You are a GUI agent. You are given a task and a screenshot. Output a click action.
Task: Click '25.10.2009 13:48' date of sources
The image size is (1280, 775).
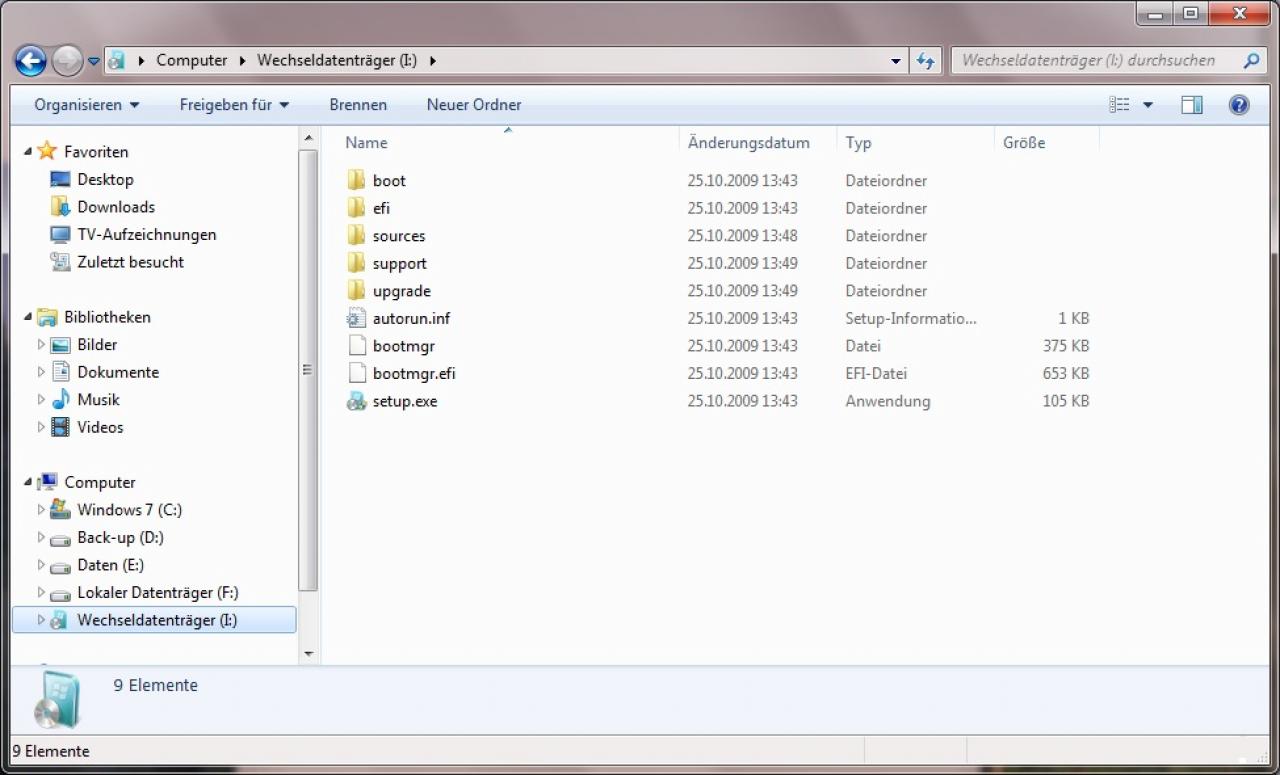(x=743, y=236)
